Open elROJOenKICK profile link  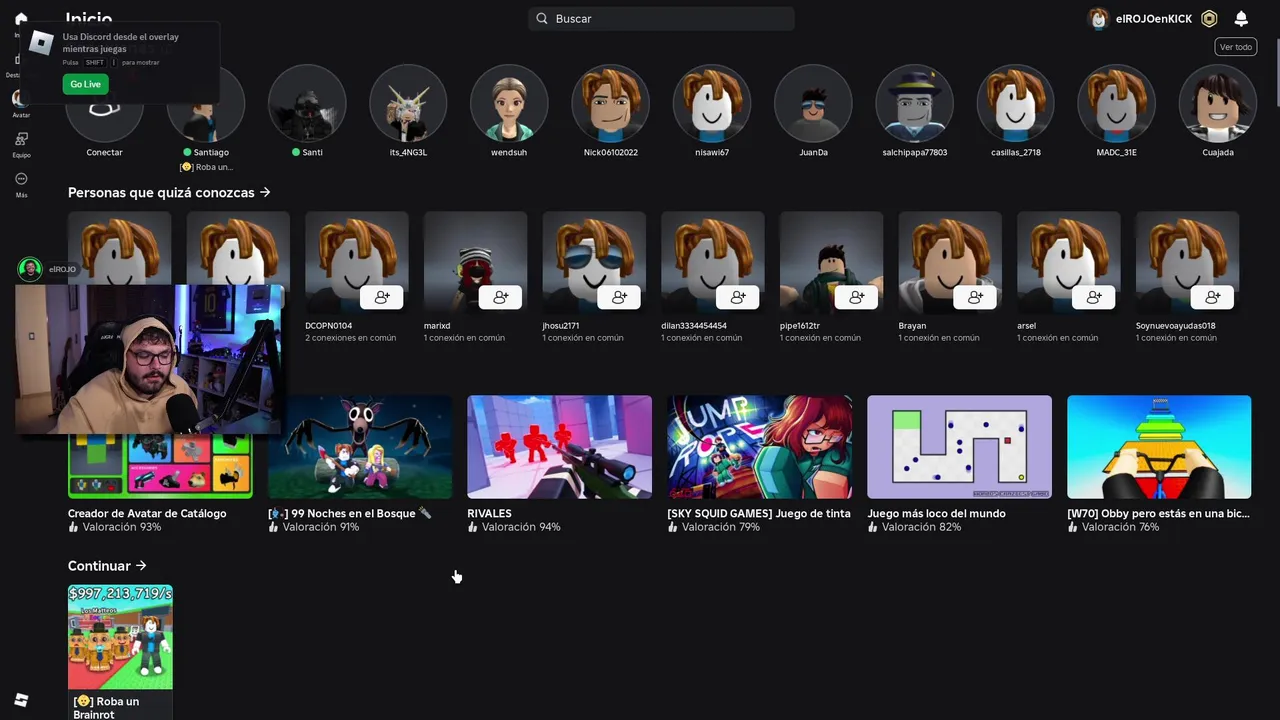[1141, 19]
